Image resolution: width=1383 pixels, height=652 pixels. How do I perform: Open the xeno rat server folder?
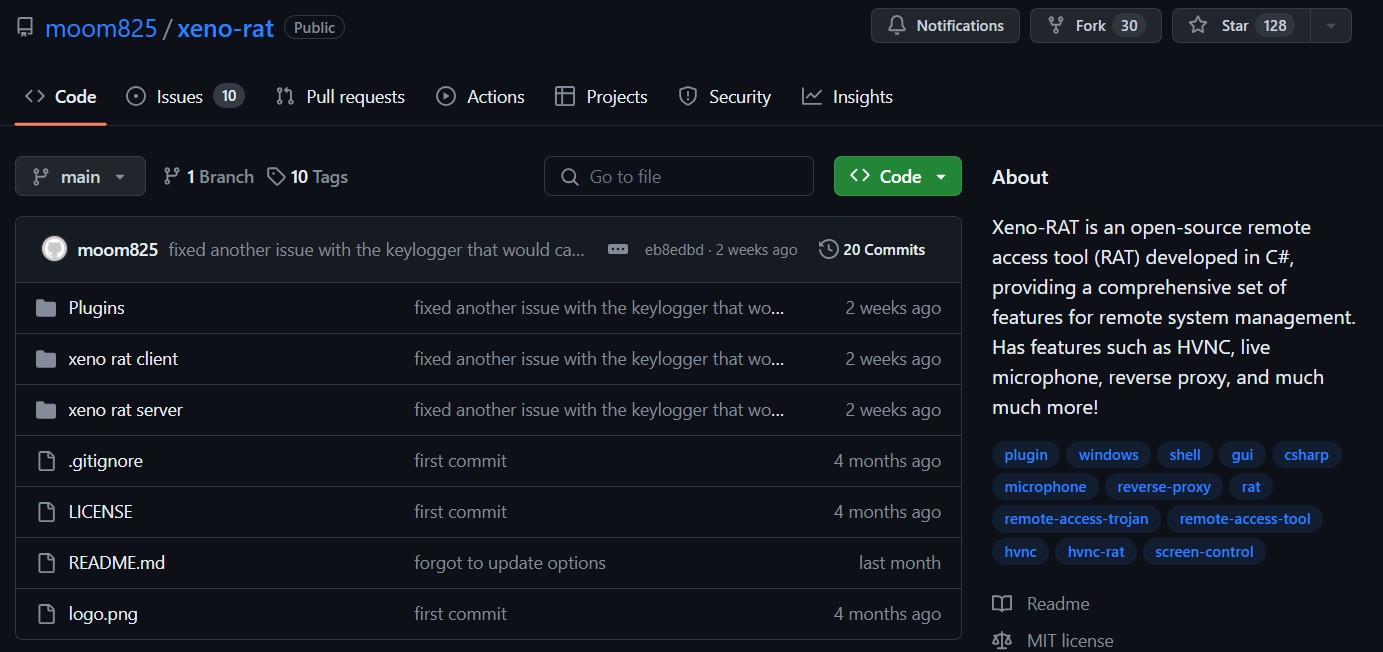coord(125,410)
